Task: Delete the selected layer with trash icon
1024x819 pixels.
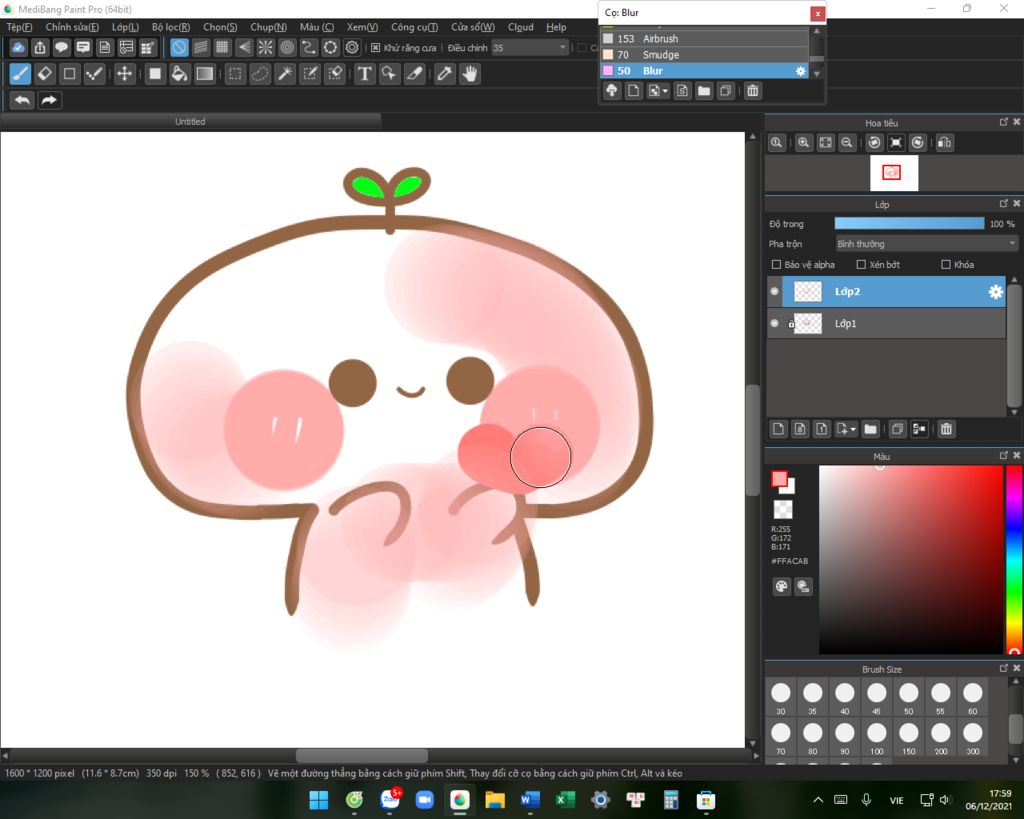Action: (x=946, y=429)
